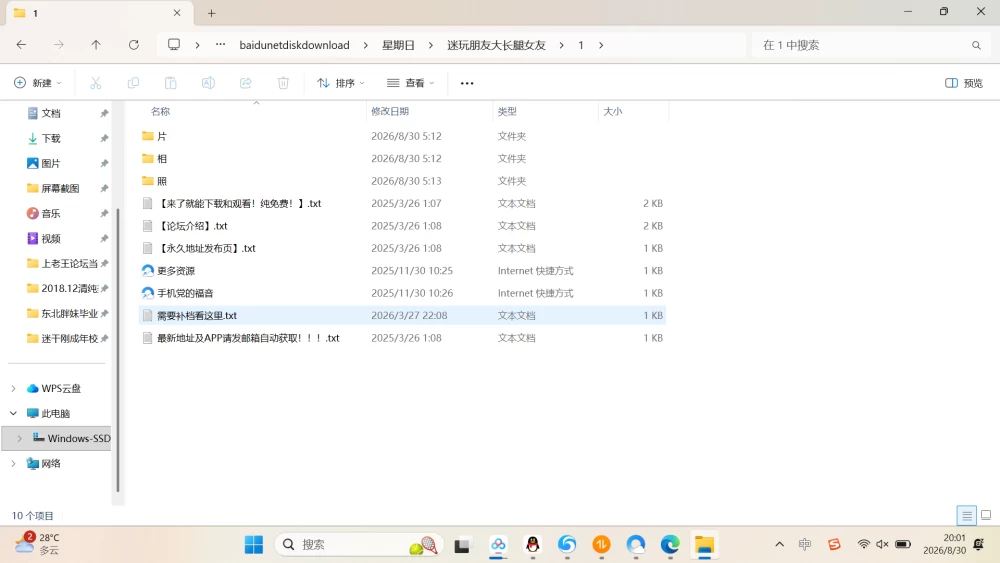Click the Delete trash can icon

pos(283,83)
